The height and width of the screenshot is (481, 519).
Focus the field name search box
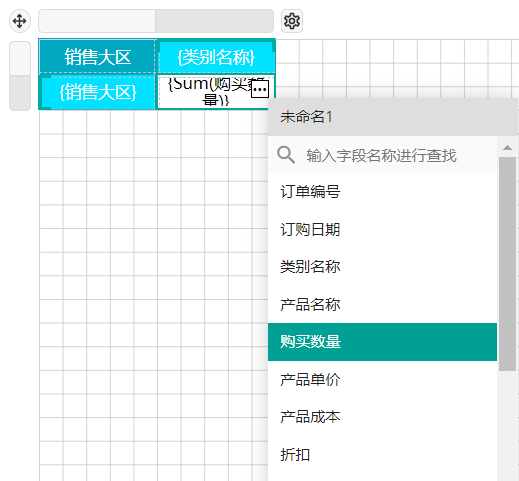(x=382, y=155)
